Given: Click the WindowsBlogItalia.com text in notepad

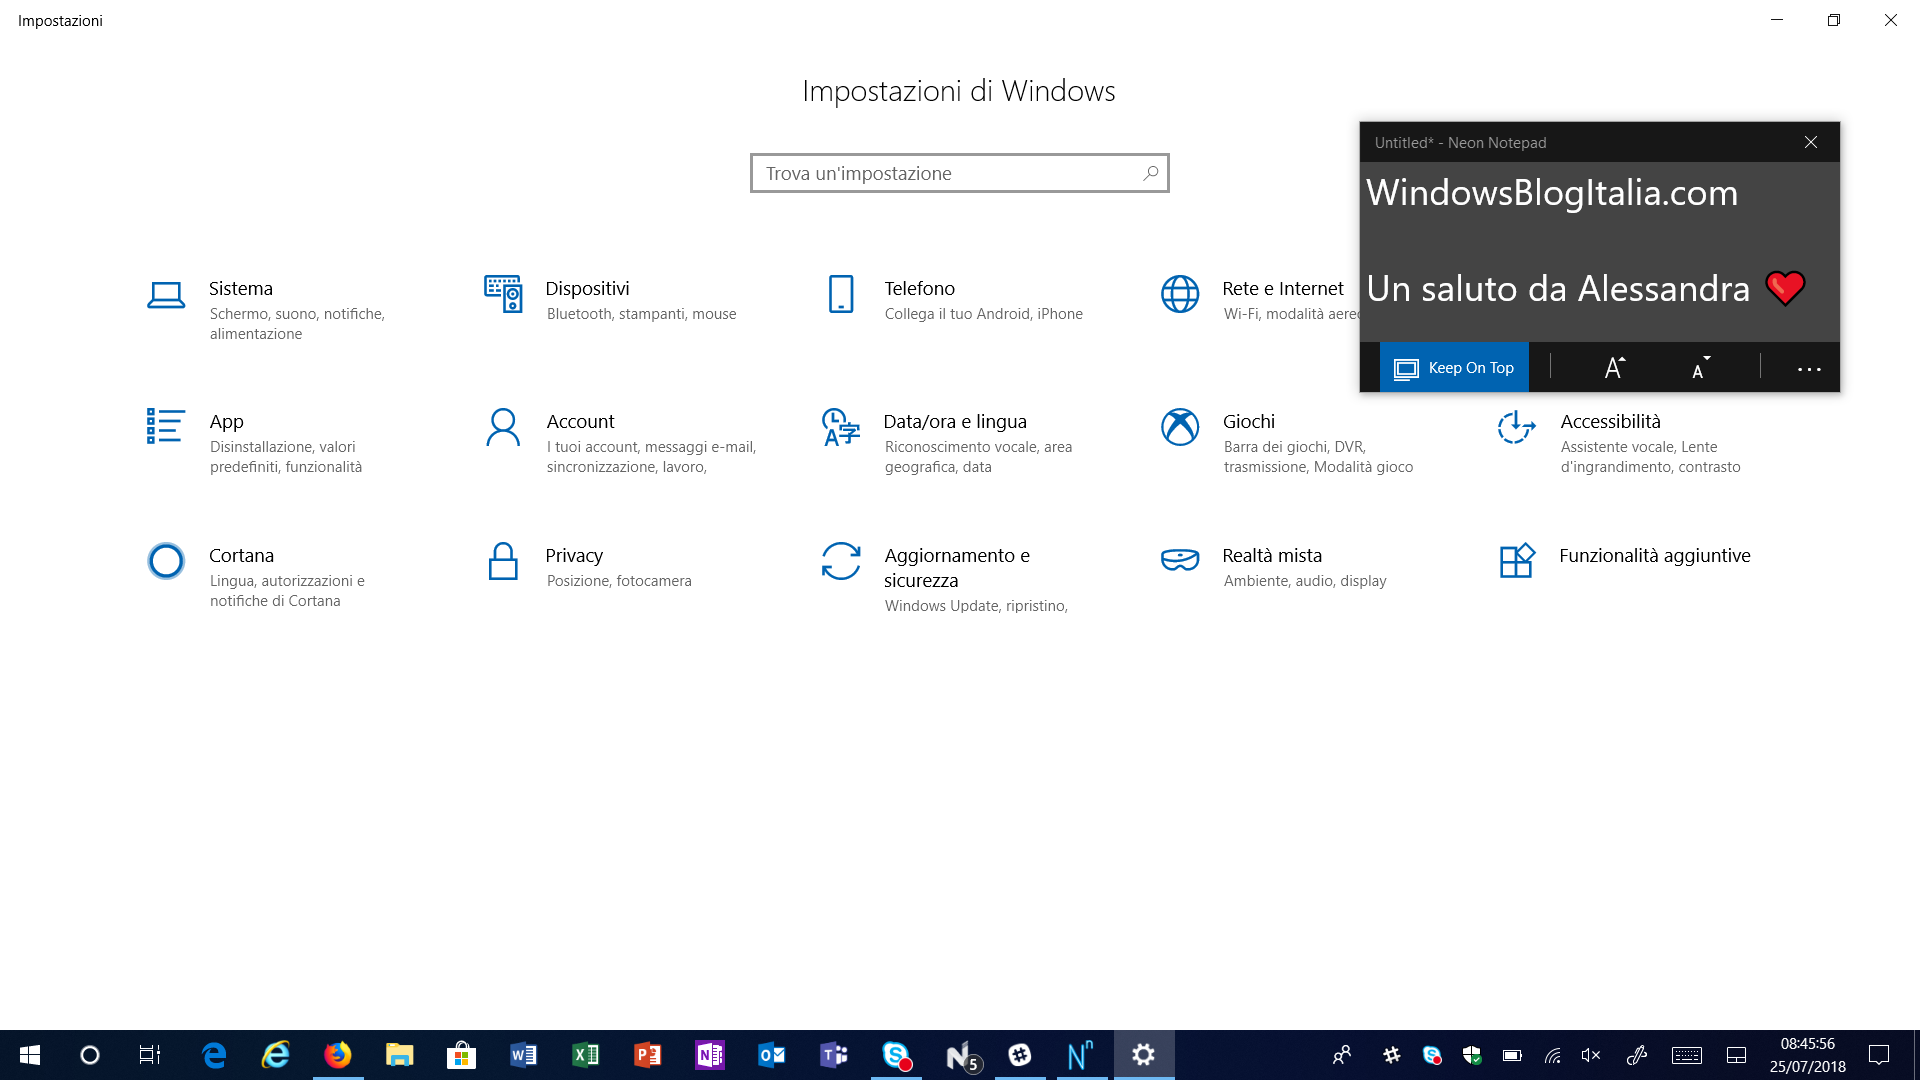Looking at the screenshot, I should click(x=1552, y=193).
